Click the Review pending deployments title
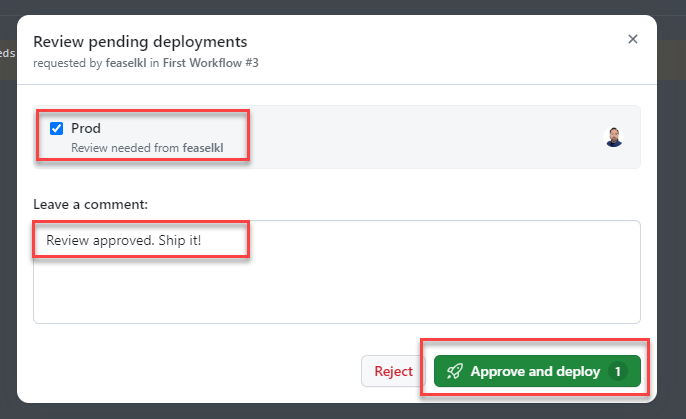The width and height of the screenshot is (686, 419). 140,41
